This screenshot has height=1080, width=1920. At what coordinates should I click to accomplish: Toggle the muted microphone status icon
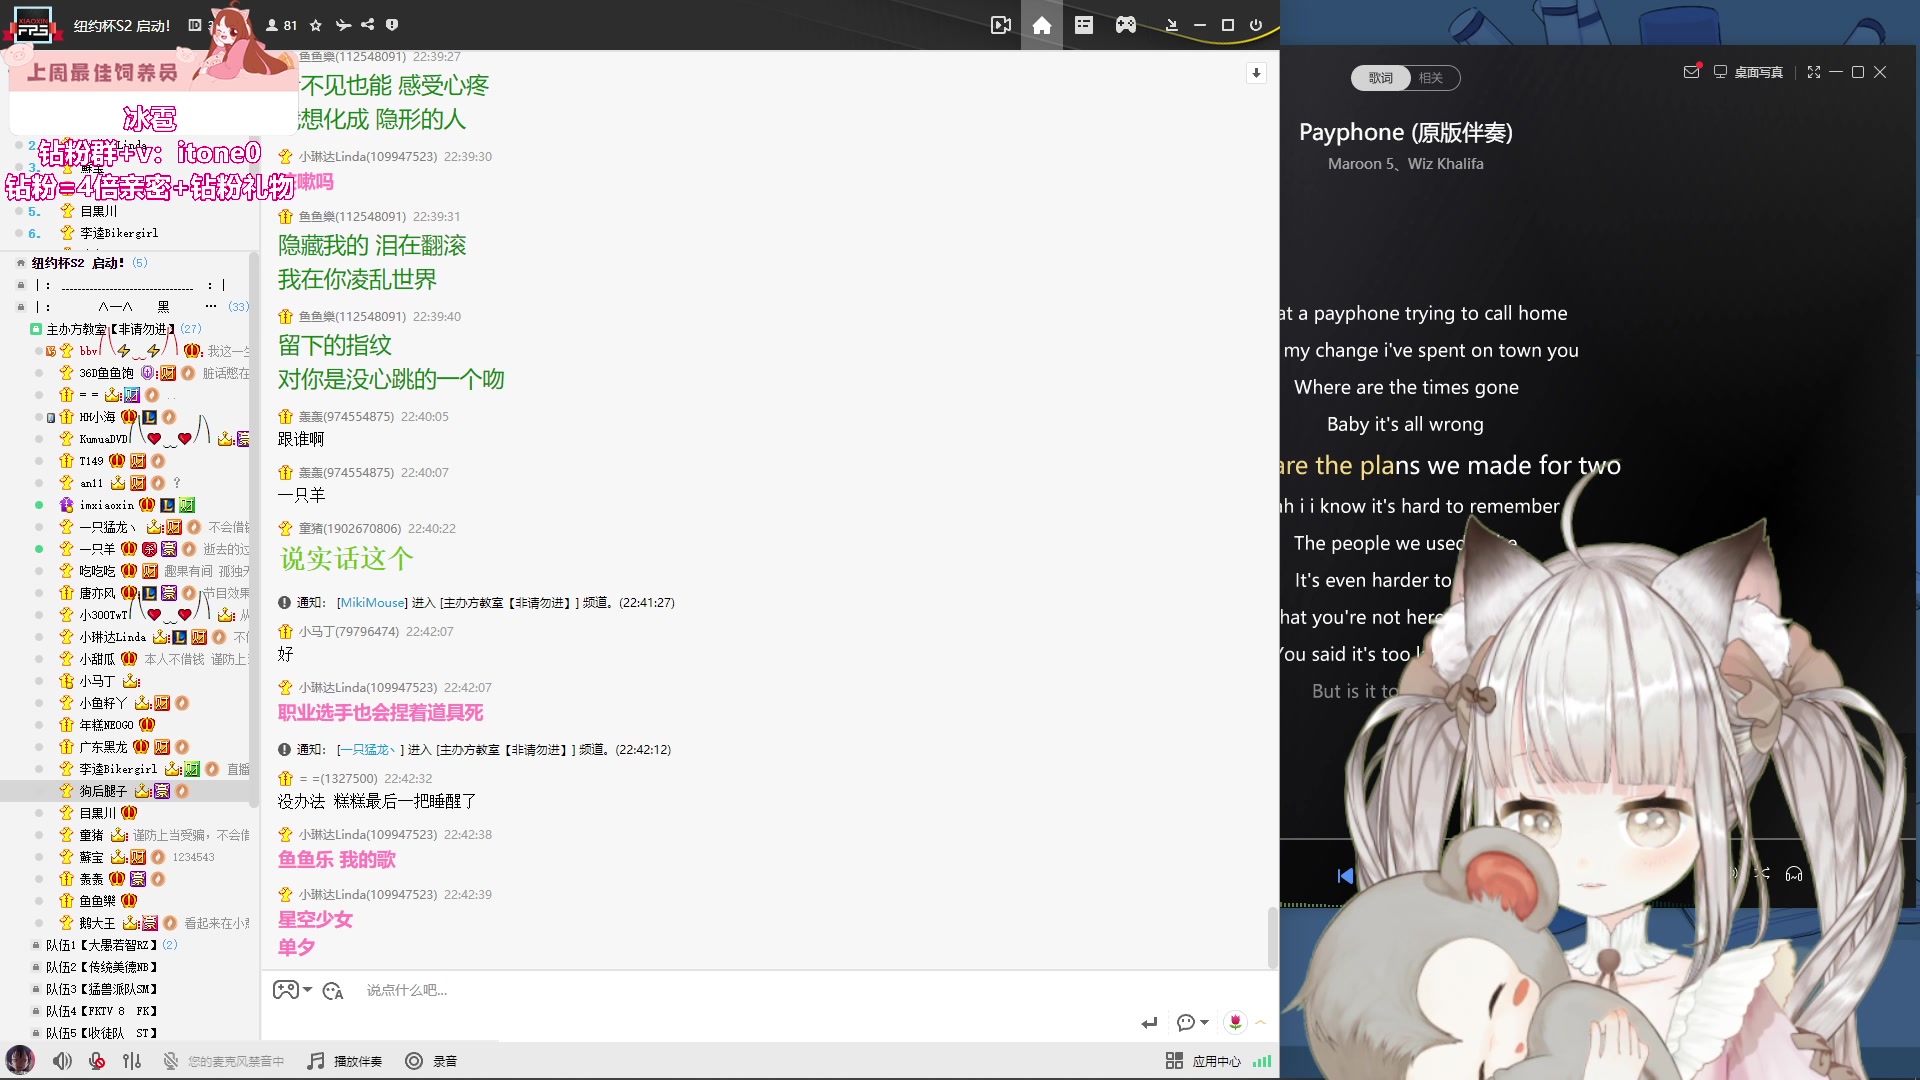171,1061
